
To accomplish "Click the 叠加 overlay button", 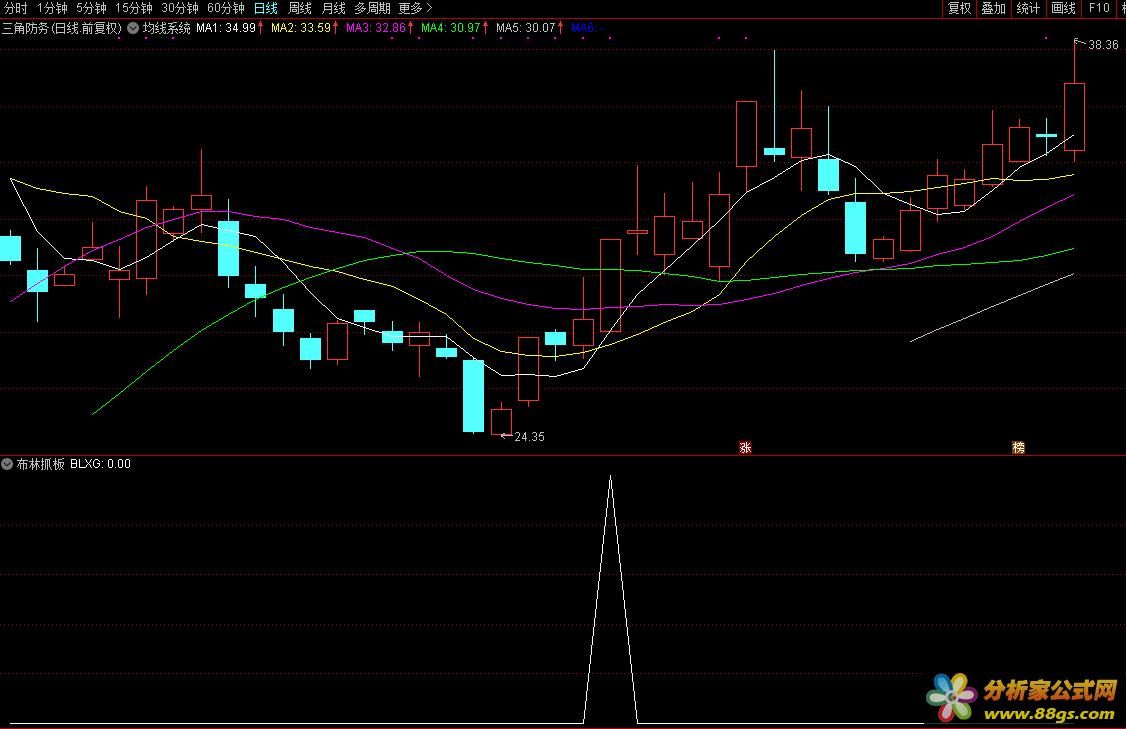I will [x=994, y=8].
